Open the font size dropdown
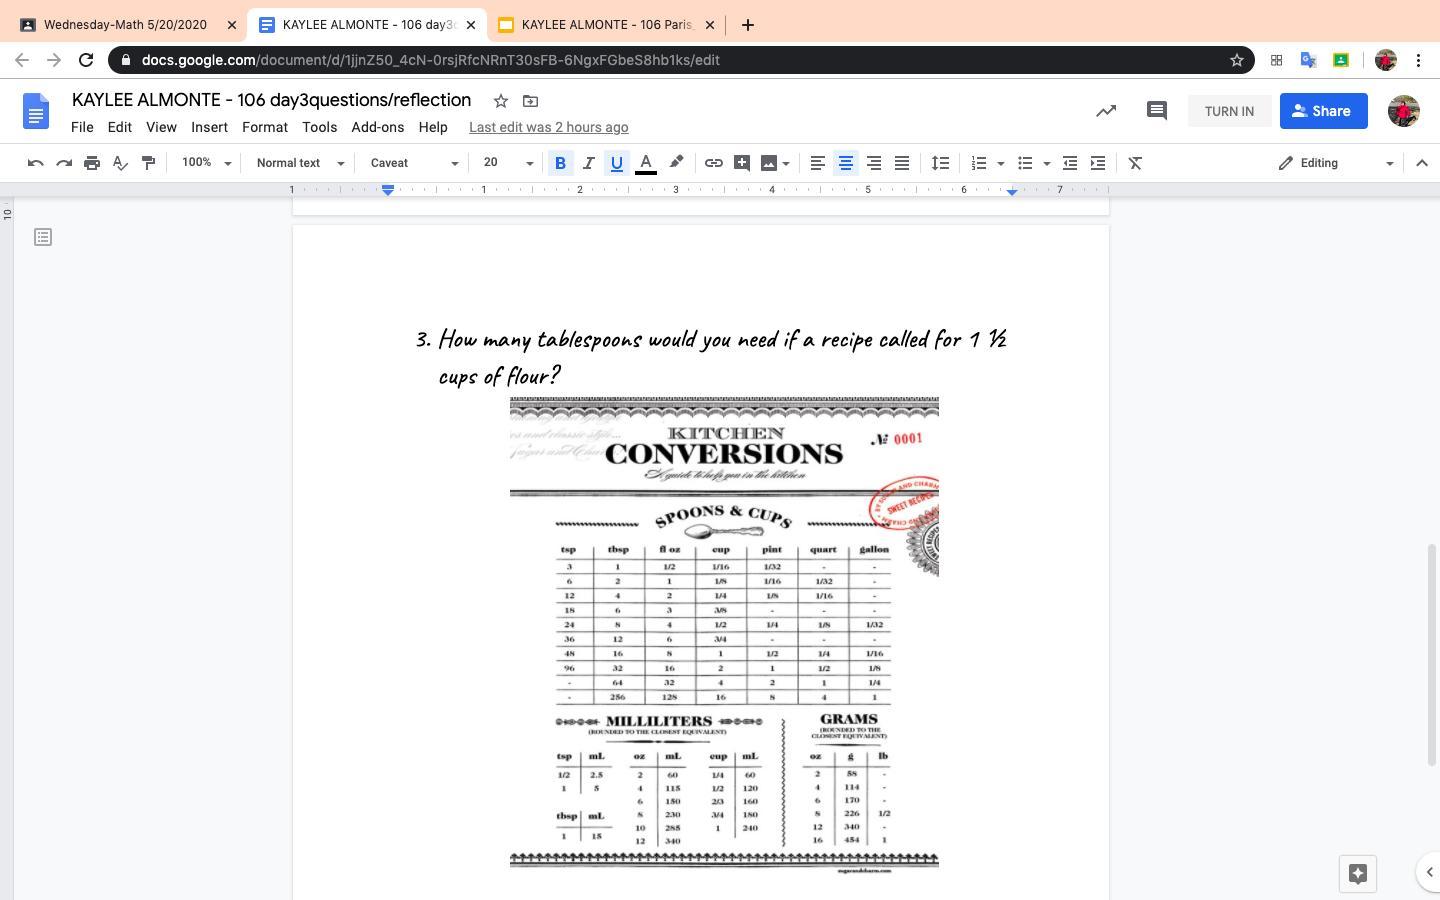The height and width of the screenshot is (900, 1440). (x=508, y=163)
